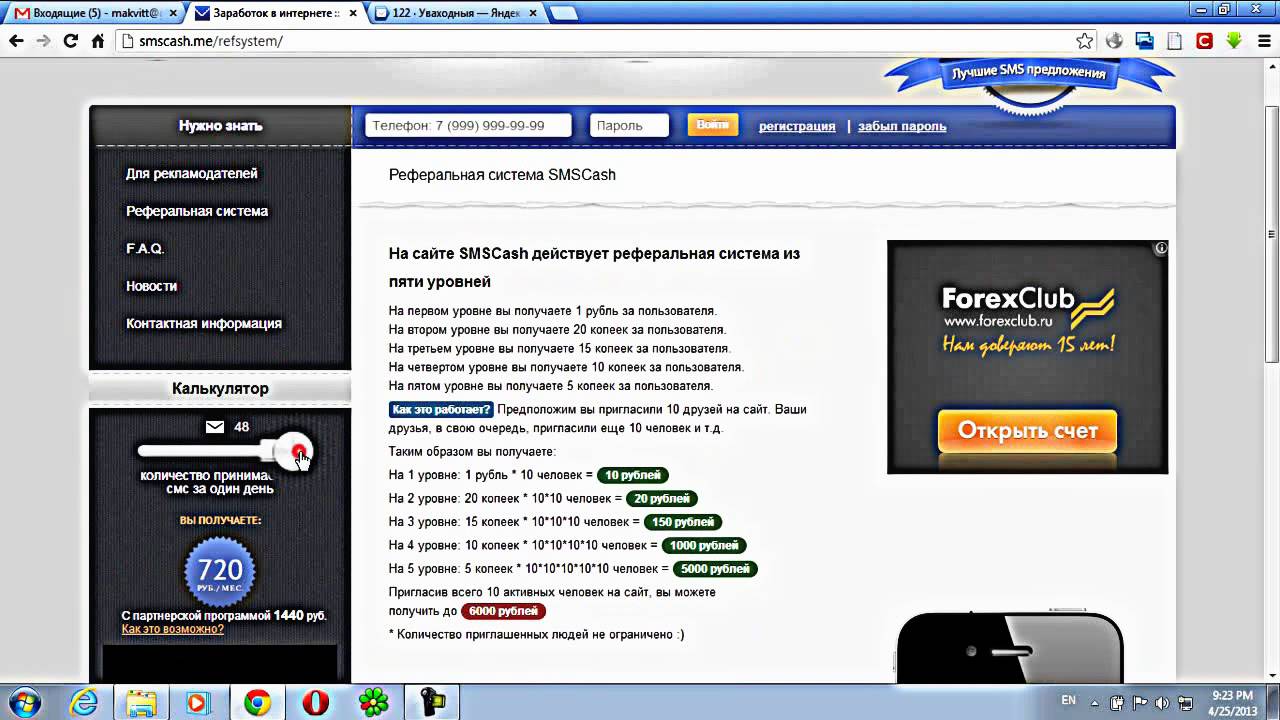Open Windows Explorer from taskbar
This screenshot has width=1280, height=720.
click(x=141, y=703)
